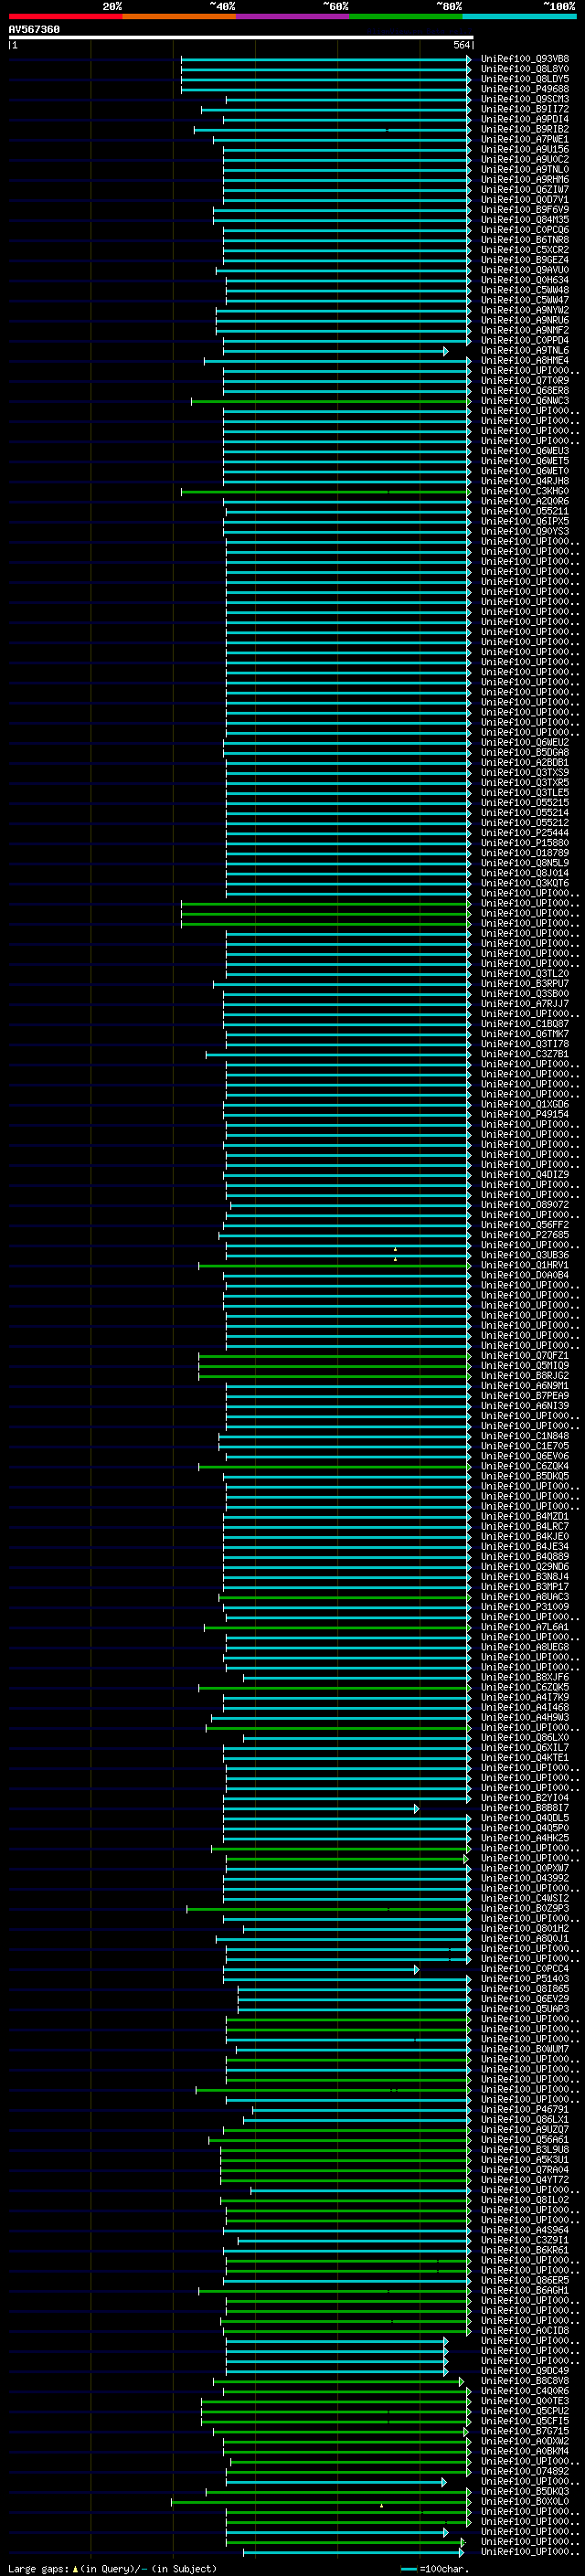Select hit label UniRef100_Q1HRV1

[525, 1265]
